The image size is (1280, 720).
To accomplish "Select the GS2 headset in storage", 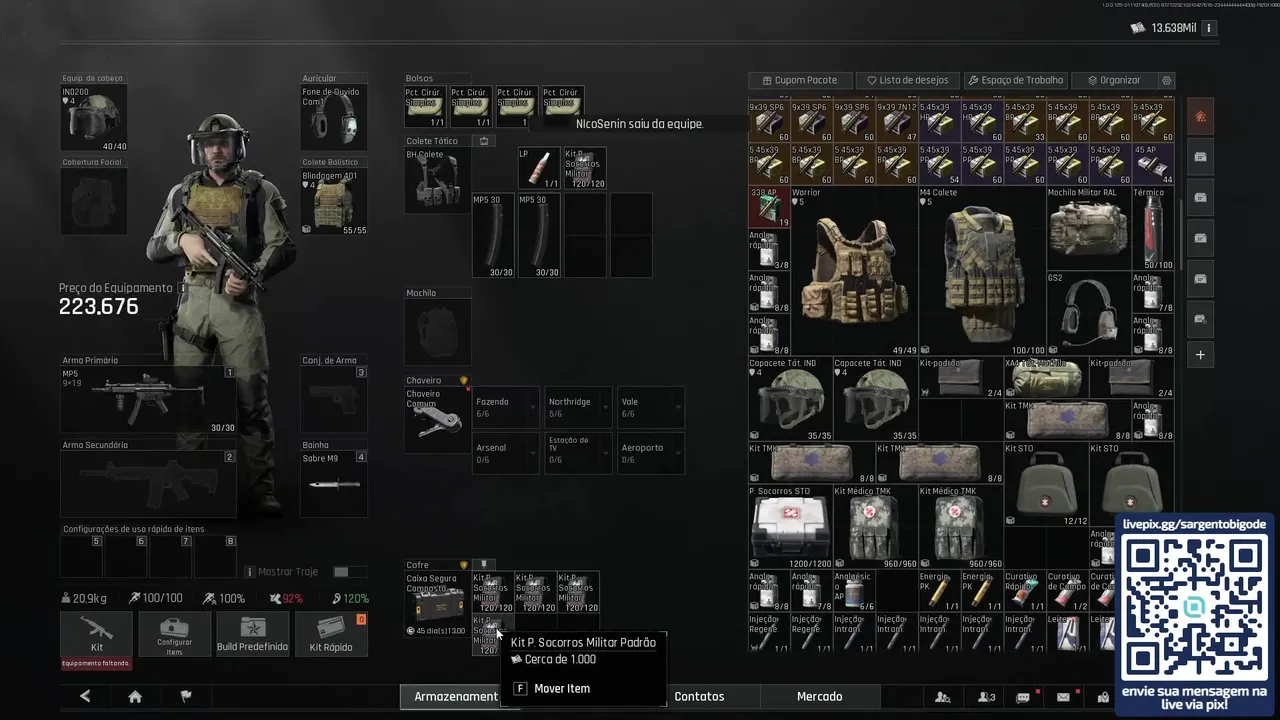I will coord(1088,313).
